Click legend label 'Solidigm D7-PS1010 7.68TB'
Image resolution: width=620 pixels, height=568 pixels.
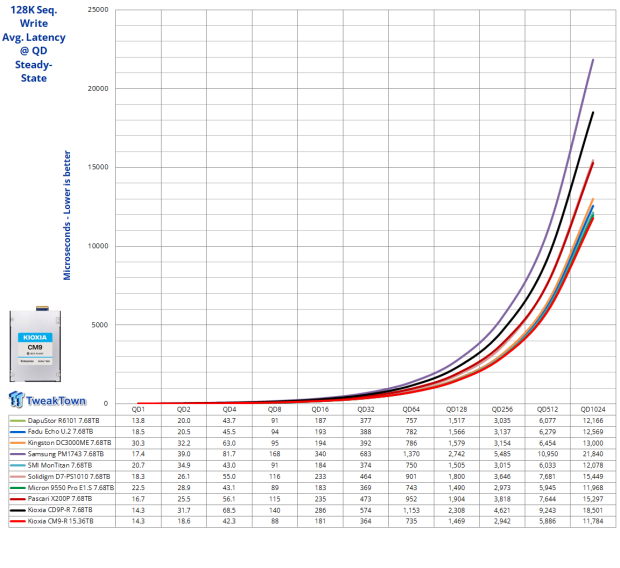69,477
